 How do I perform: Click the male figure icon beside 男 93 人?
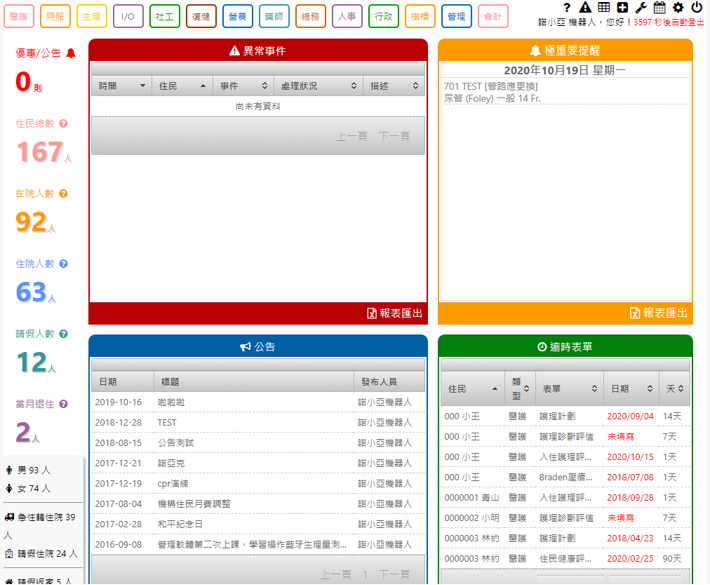(x=9, y=470)
